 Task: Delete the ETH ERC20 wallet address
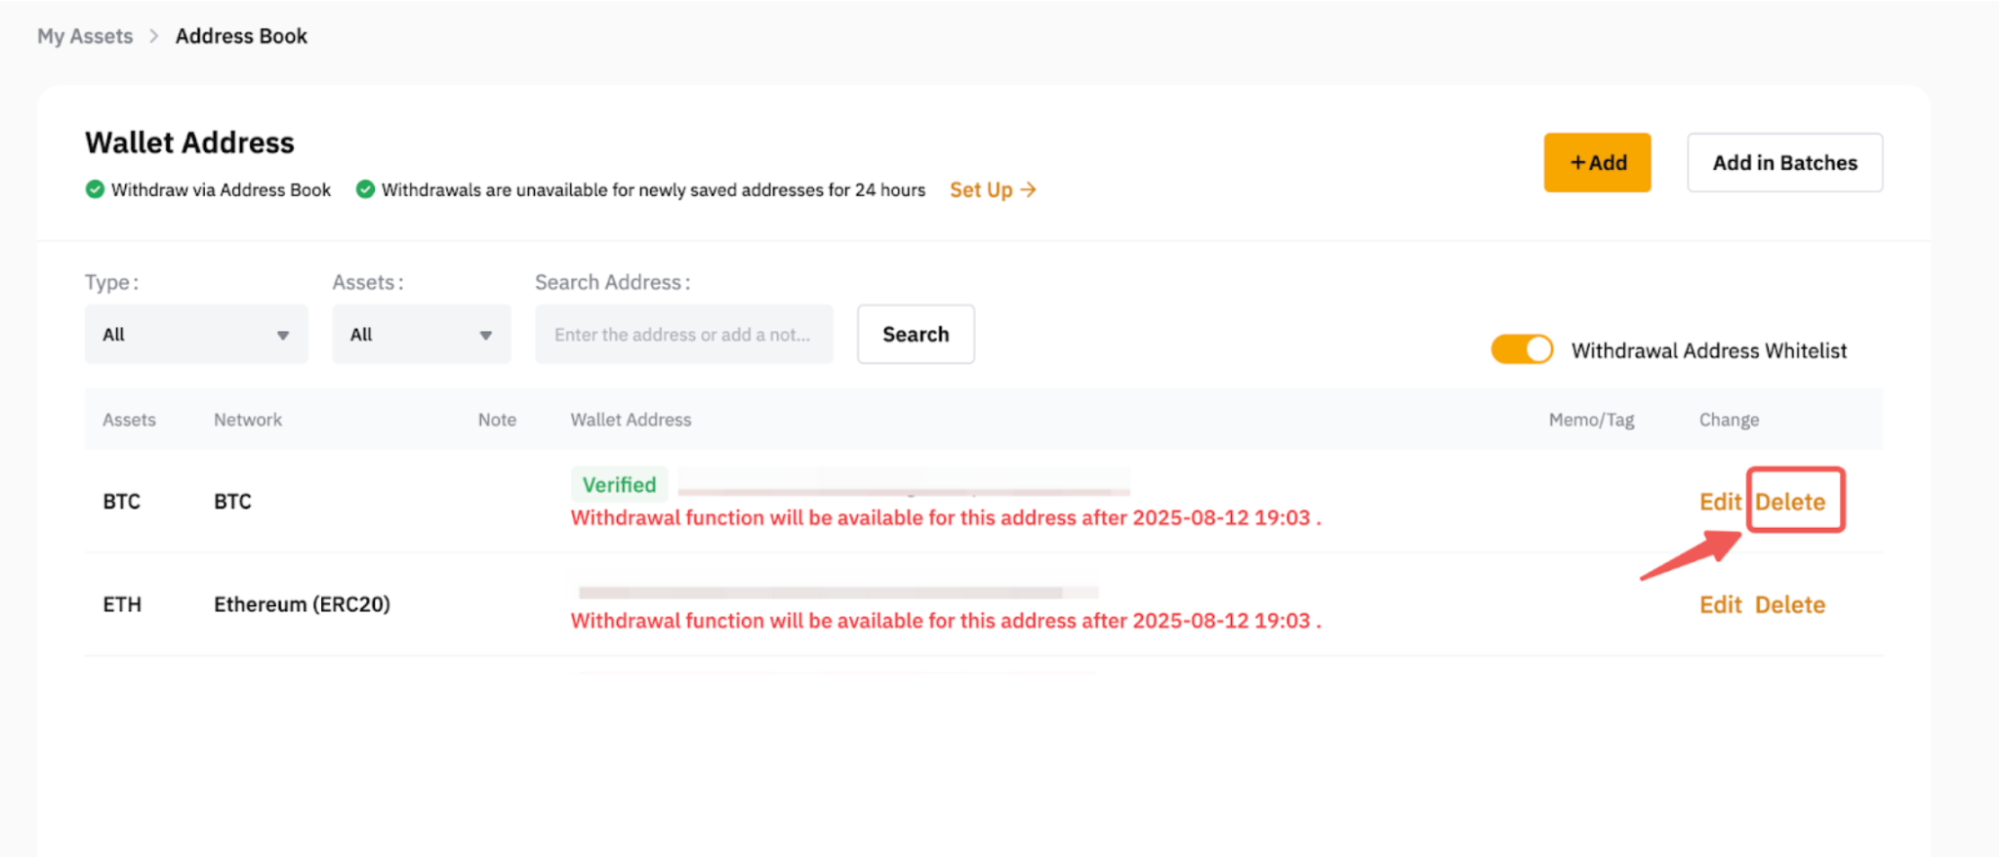point(1790,604)
